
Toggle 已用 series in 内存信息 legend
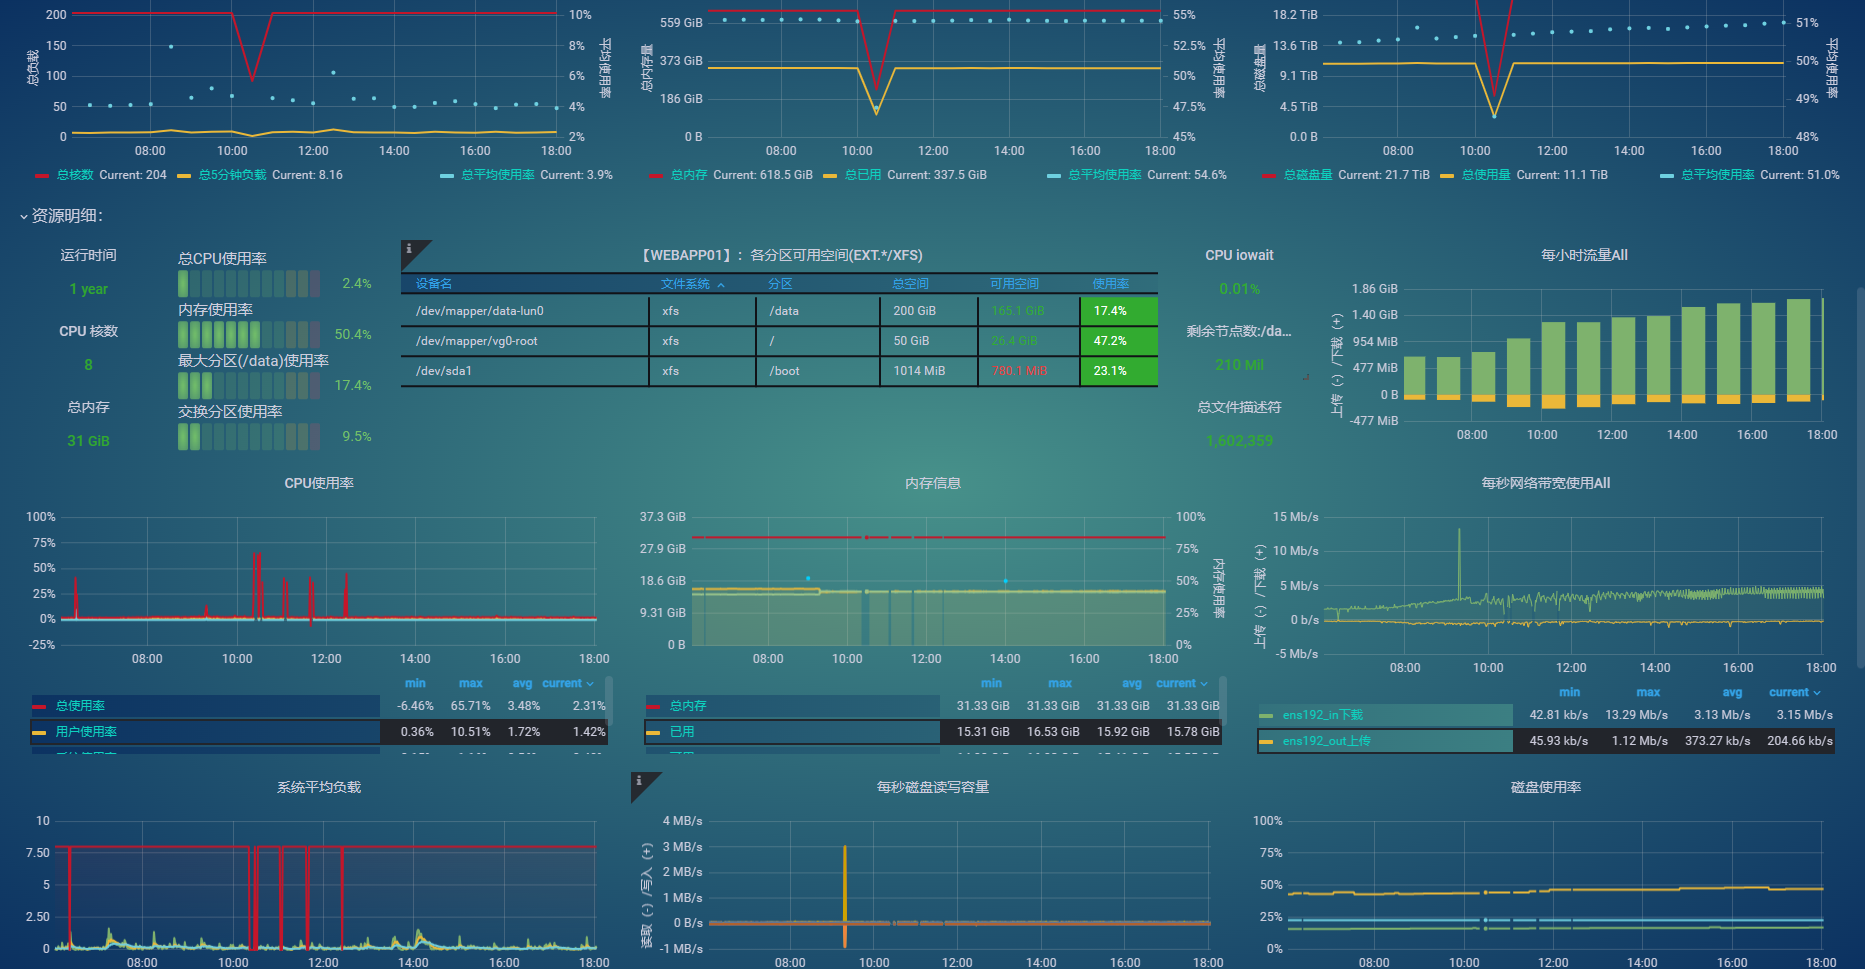[x=682, y=732]
